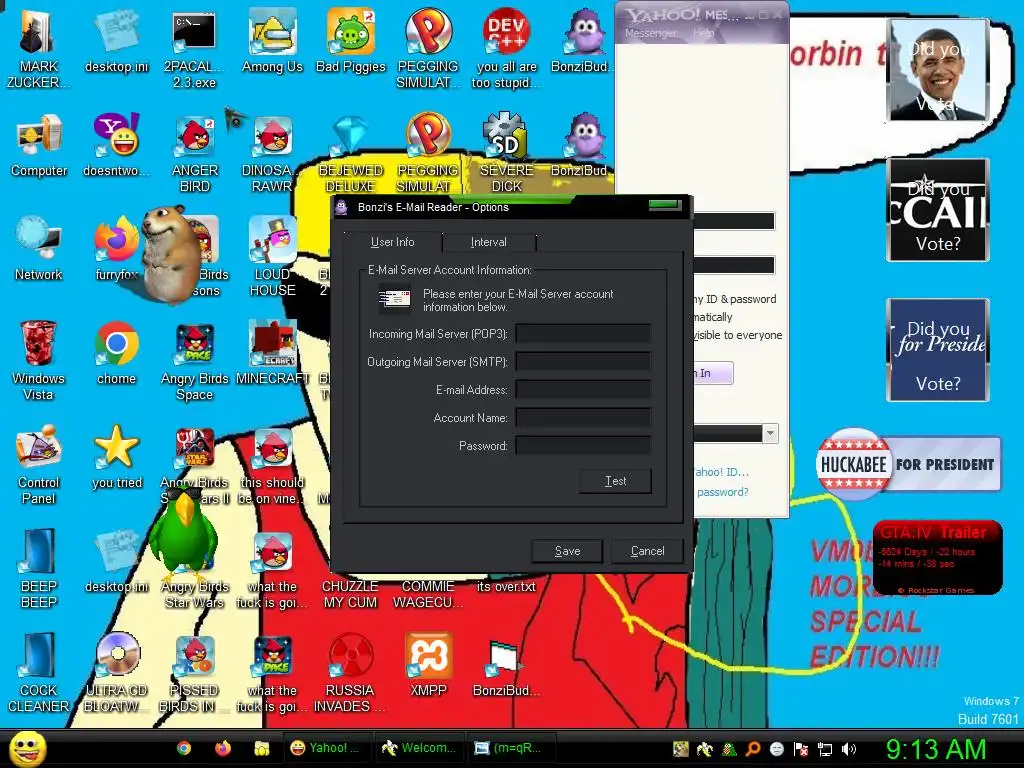Launch the ANGER BIRD desktop icon
The width and height of the screenshot is (1024, 768).
[195, 152]
